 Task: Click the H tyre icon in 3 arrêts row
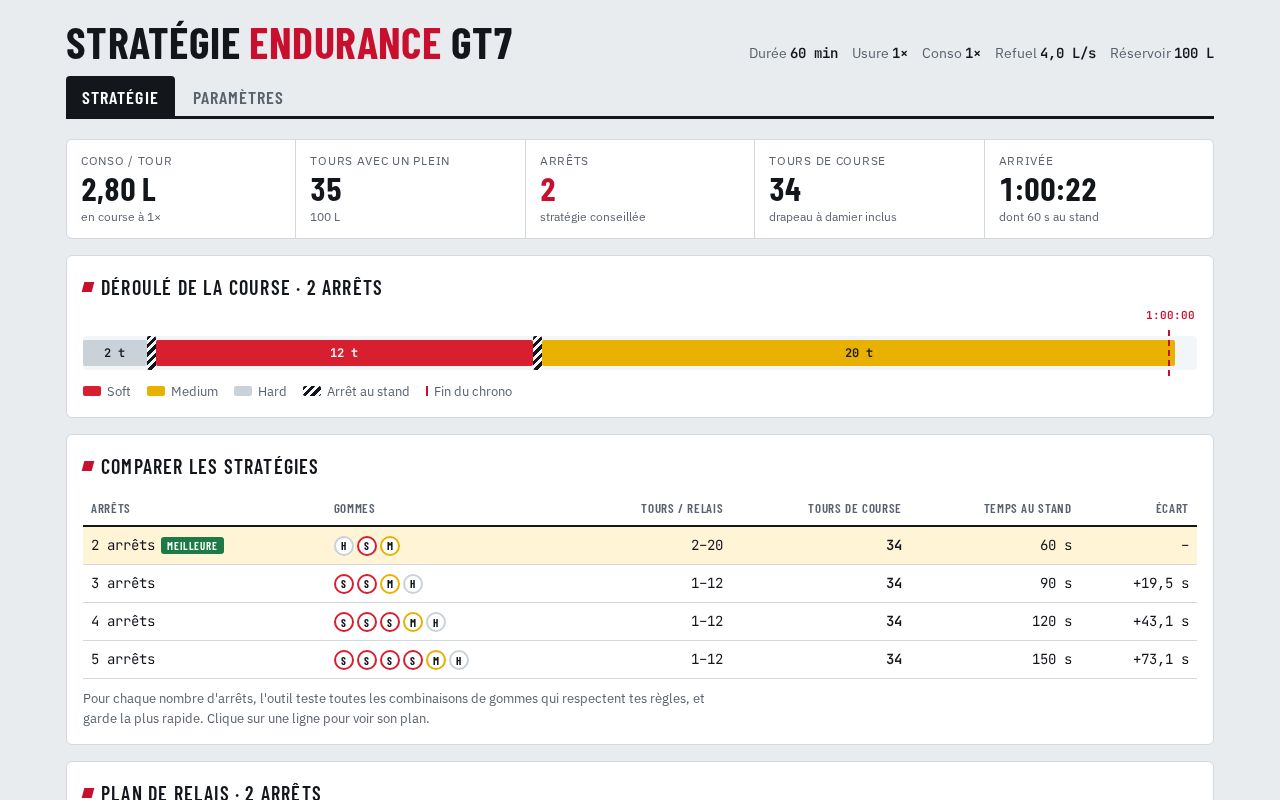pyautogui.click(x=413, y=584)
